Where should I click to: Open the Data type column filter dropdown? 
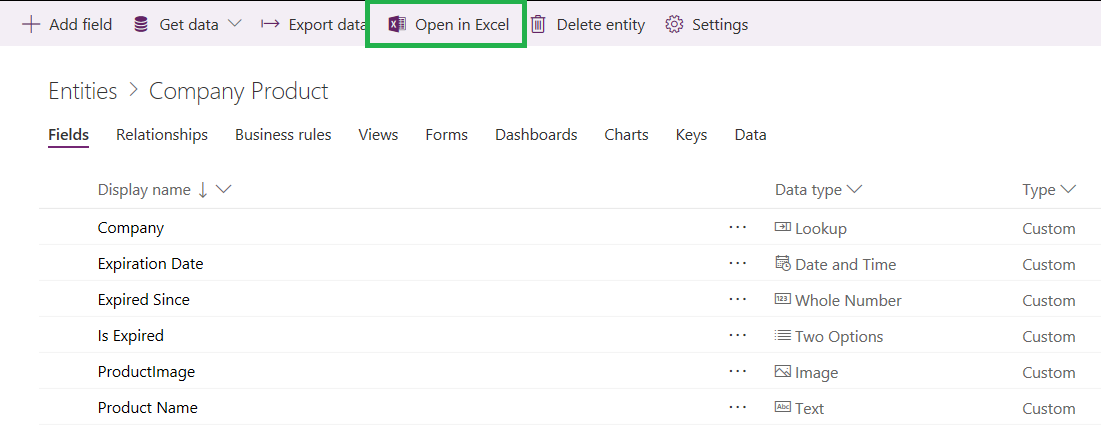854,189
